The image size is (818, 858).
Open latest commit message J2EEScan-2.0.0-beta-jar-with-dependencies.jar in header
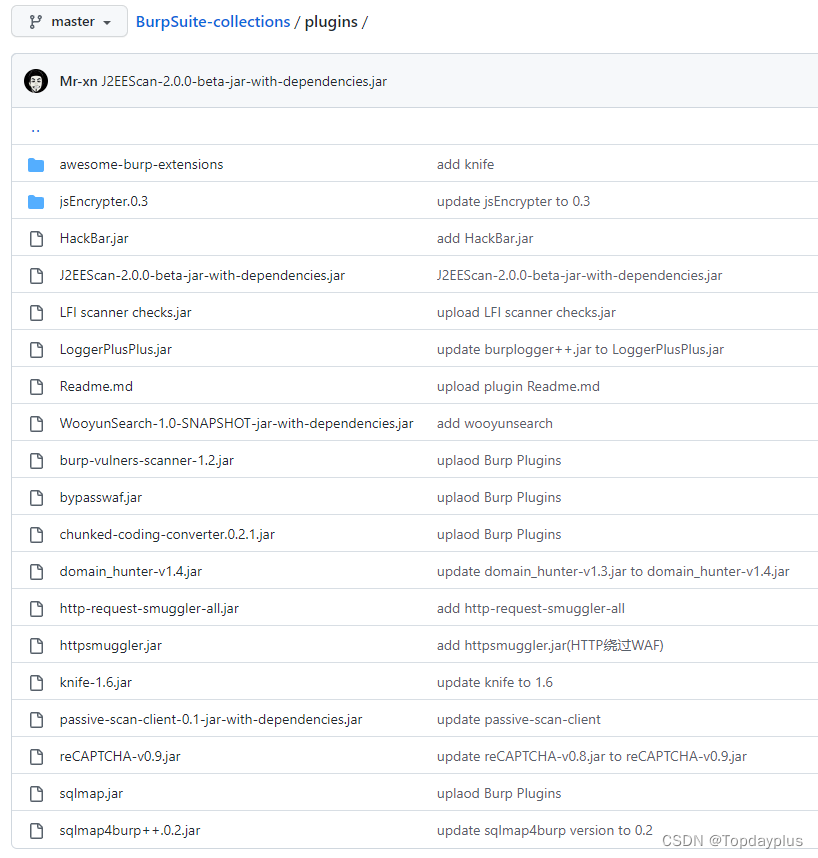pyautogui.click(x=244, y=81)
